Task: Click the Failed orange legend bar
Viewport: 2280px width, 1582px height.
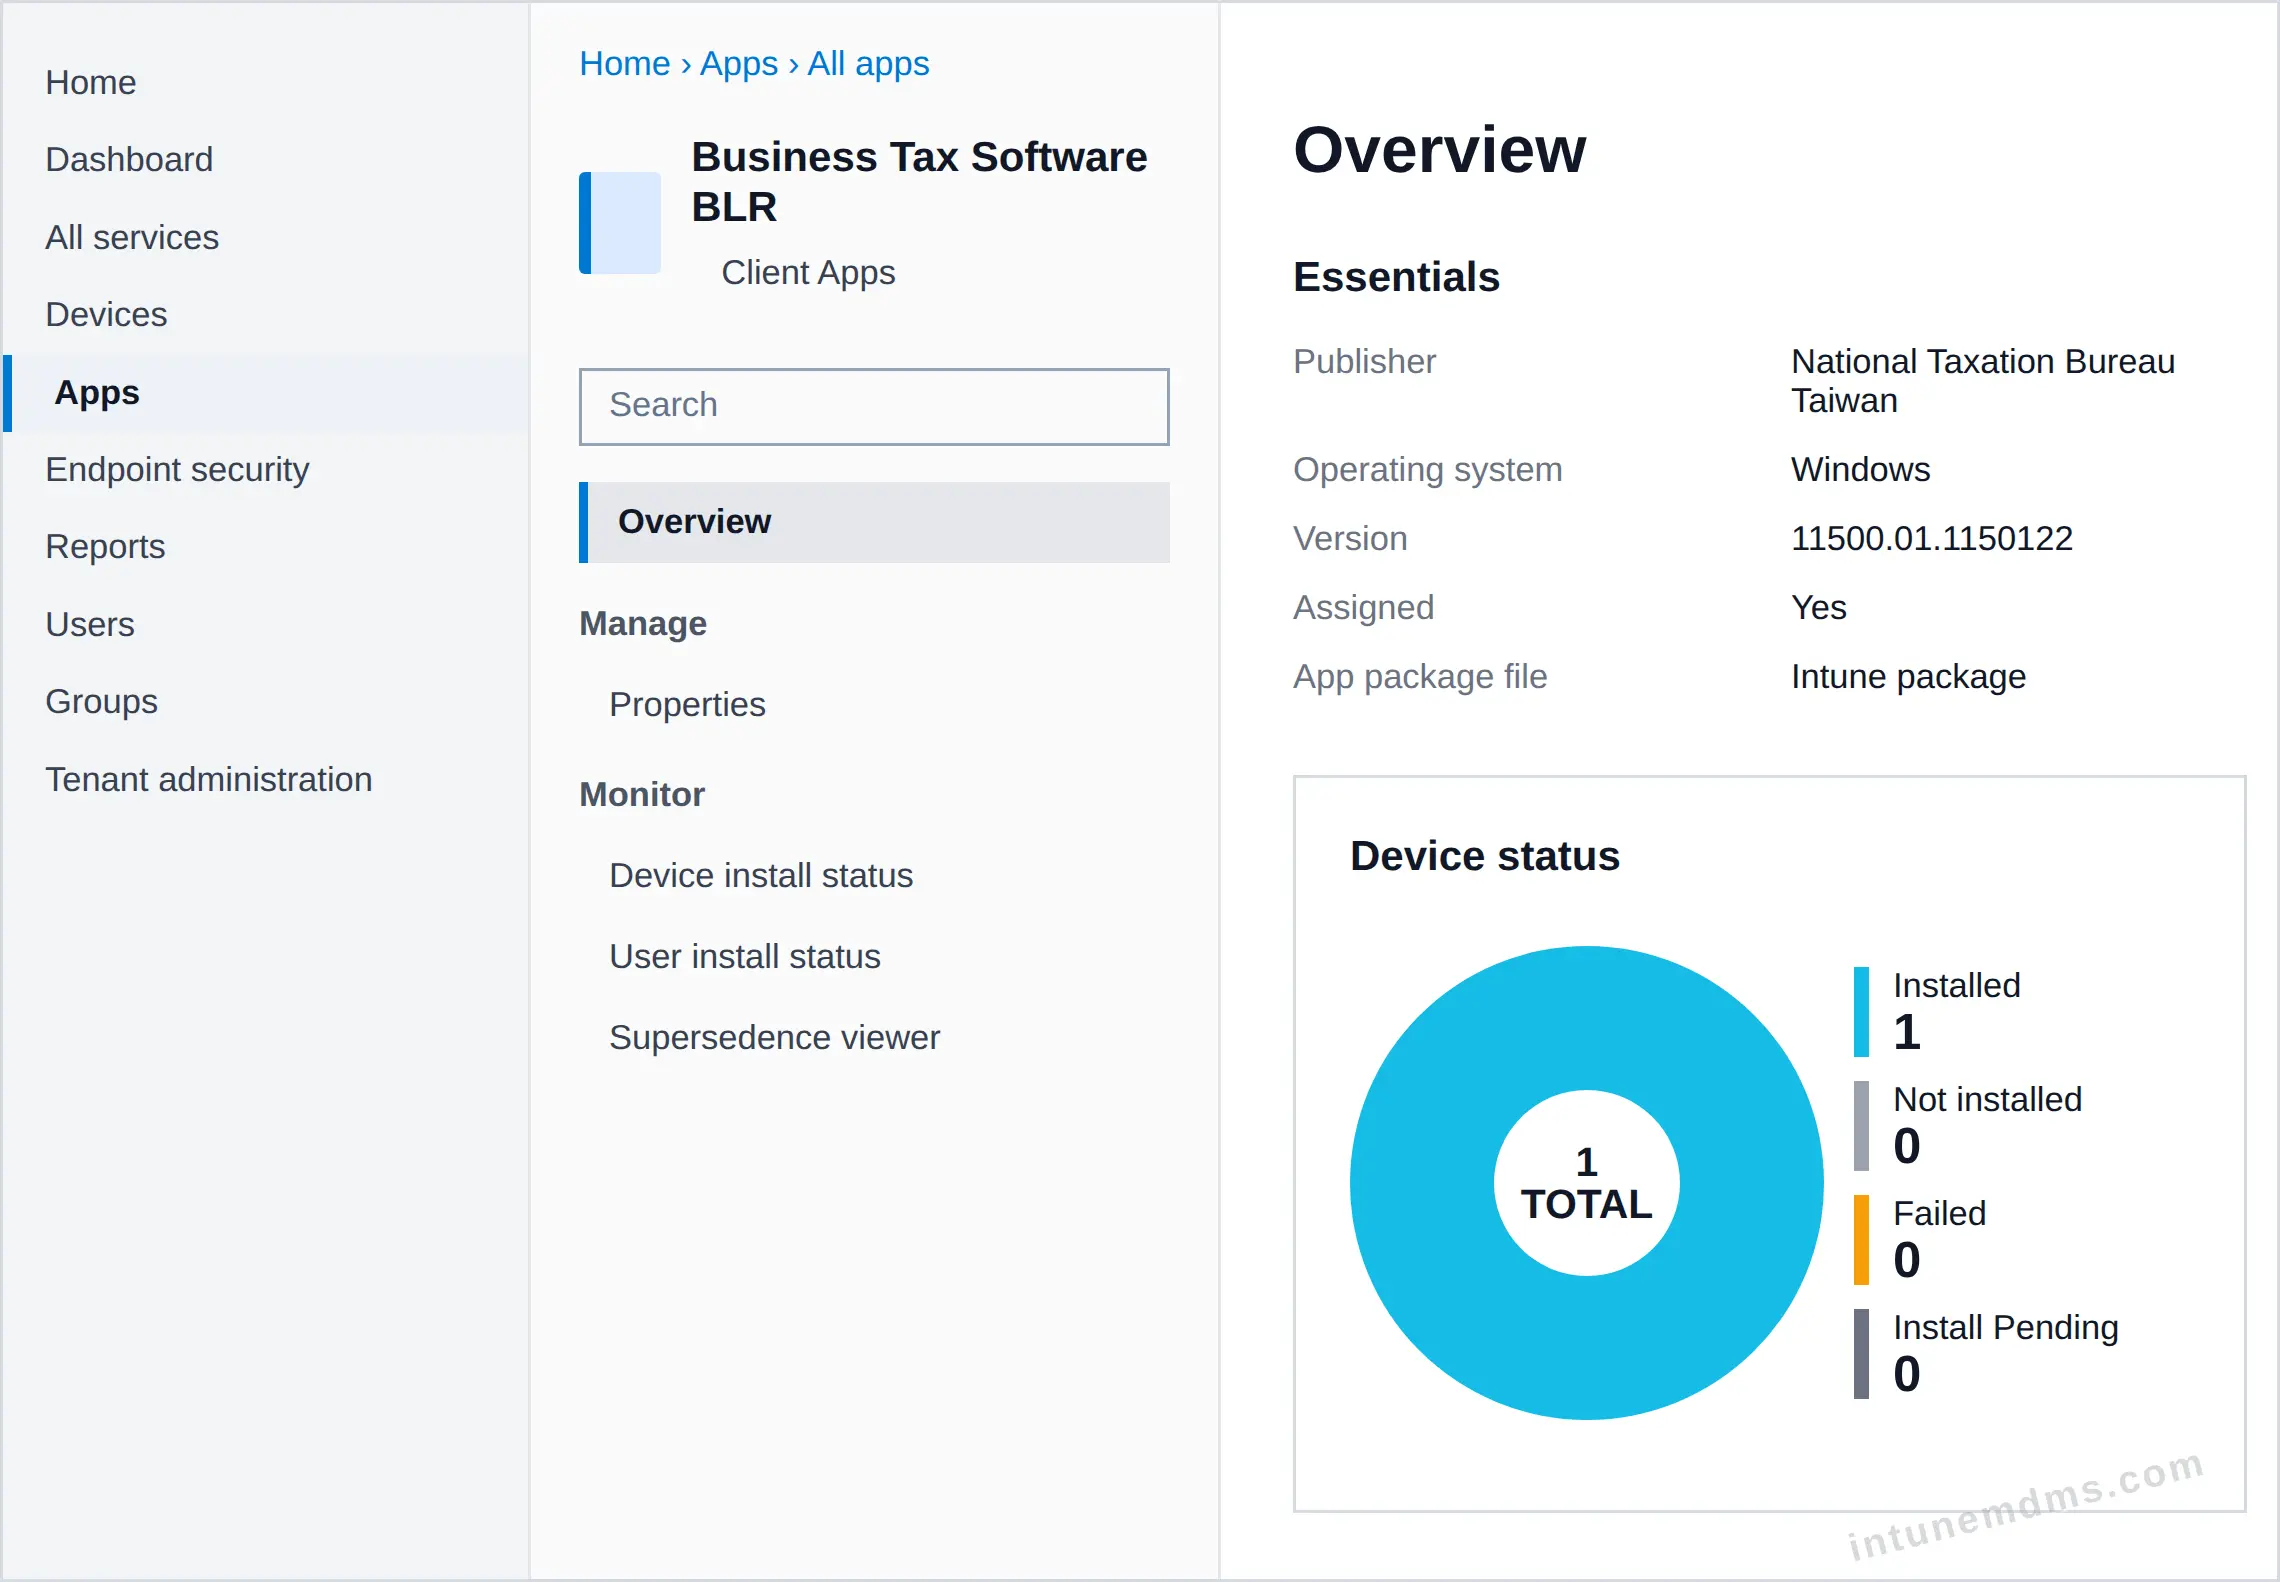Action: click(1861, 1240)
